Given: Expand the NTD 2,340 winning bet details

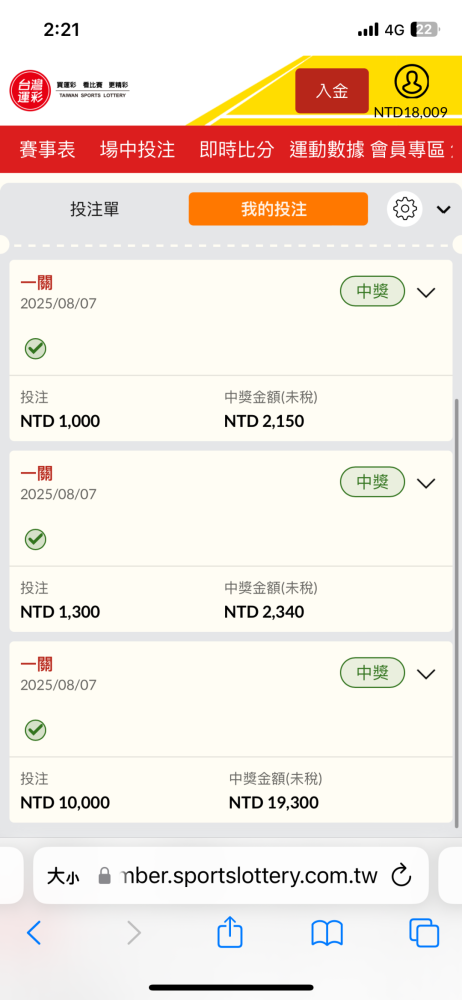Looking at the screenshot, I should coord(426,483).
